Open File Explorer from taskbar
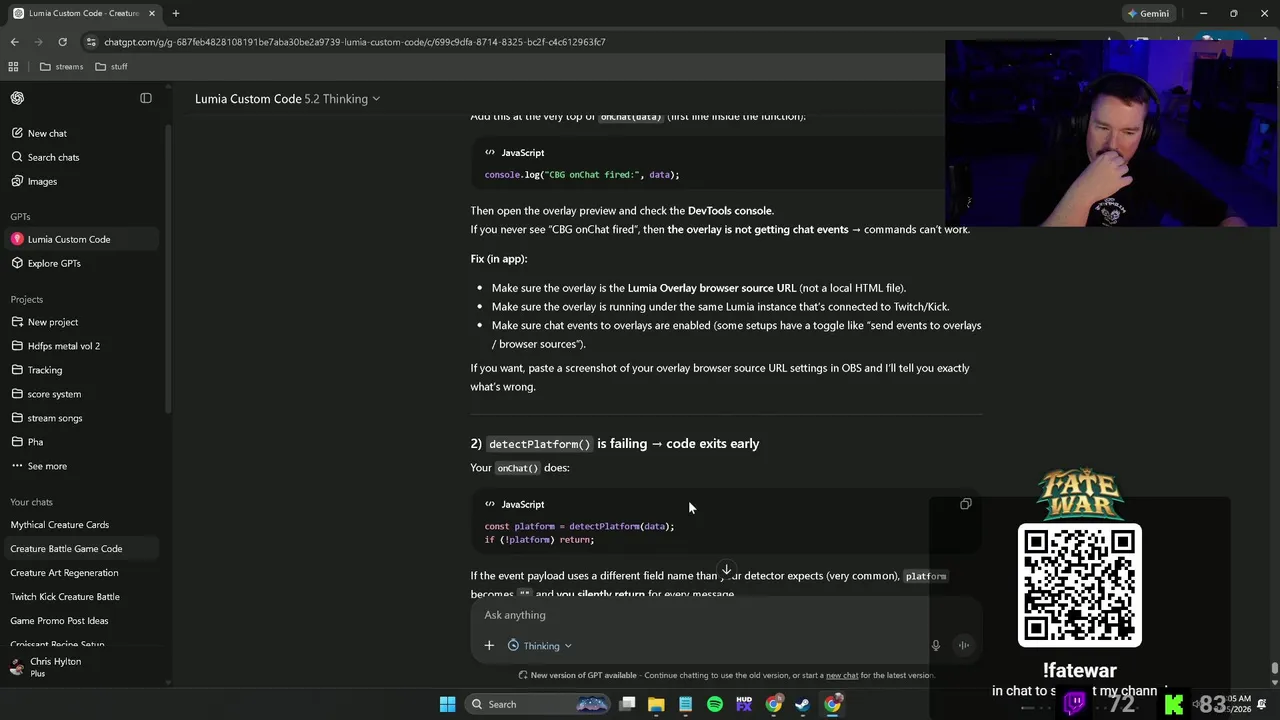Screen dimensions: 1280x720 [x=656, y=704]
